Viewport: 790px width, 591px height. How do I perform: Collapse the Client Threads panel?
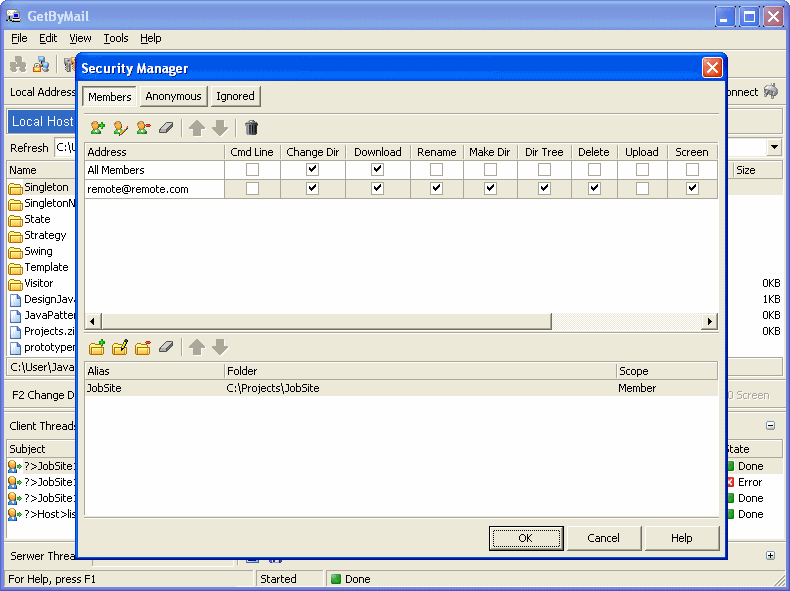coord(770,426)
